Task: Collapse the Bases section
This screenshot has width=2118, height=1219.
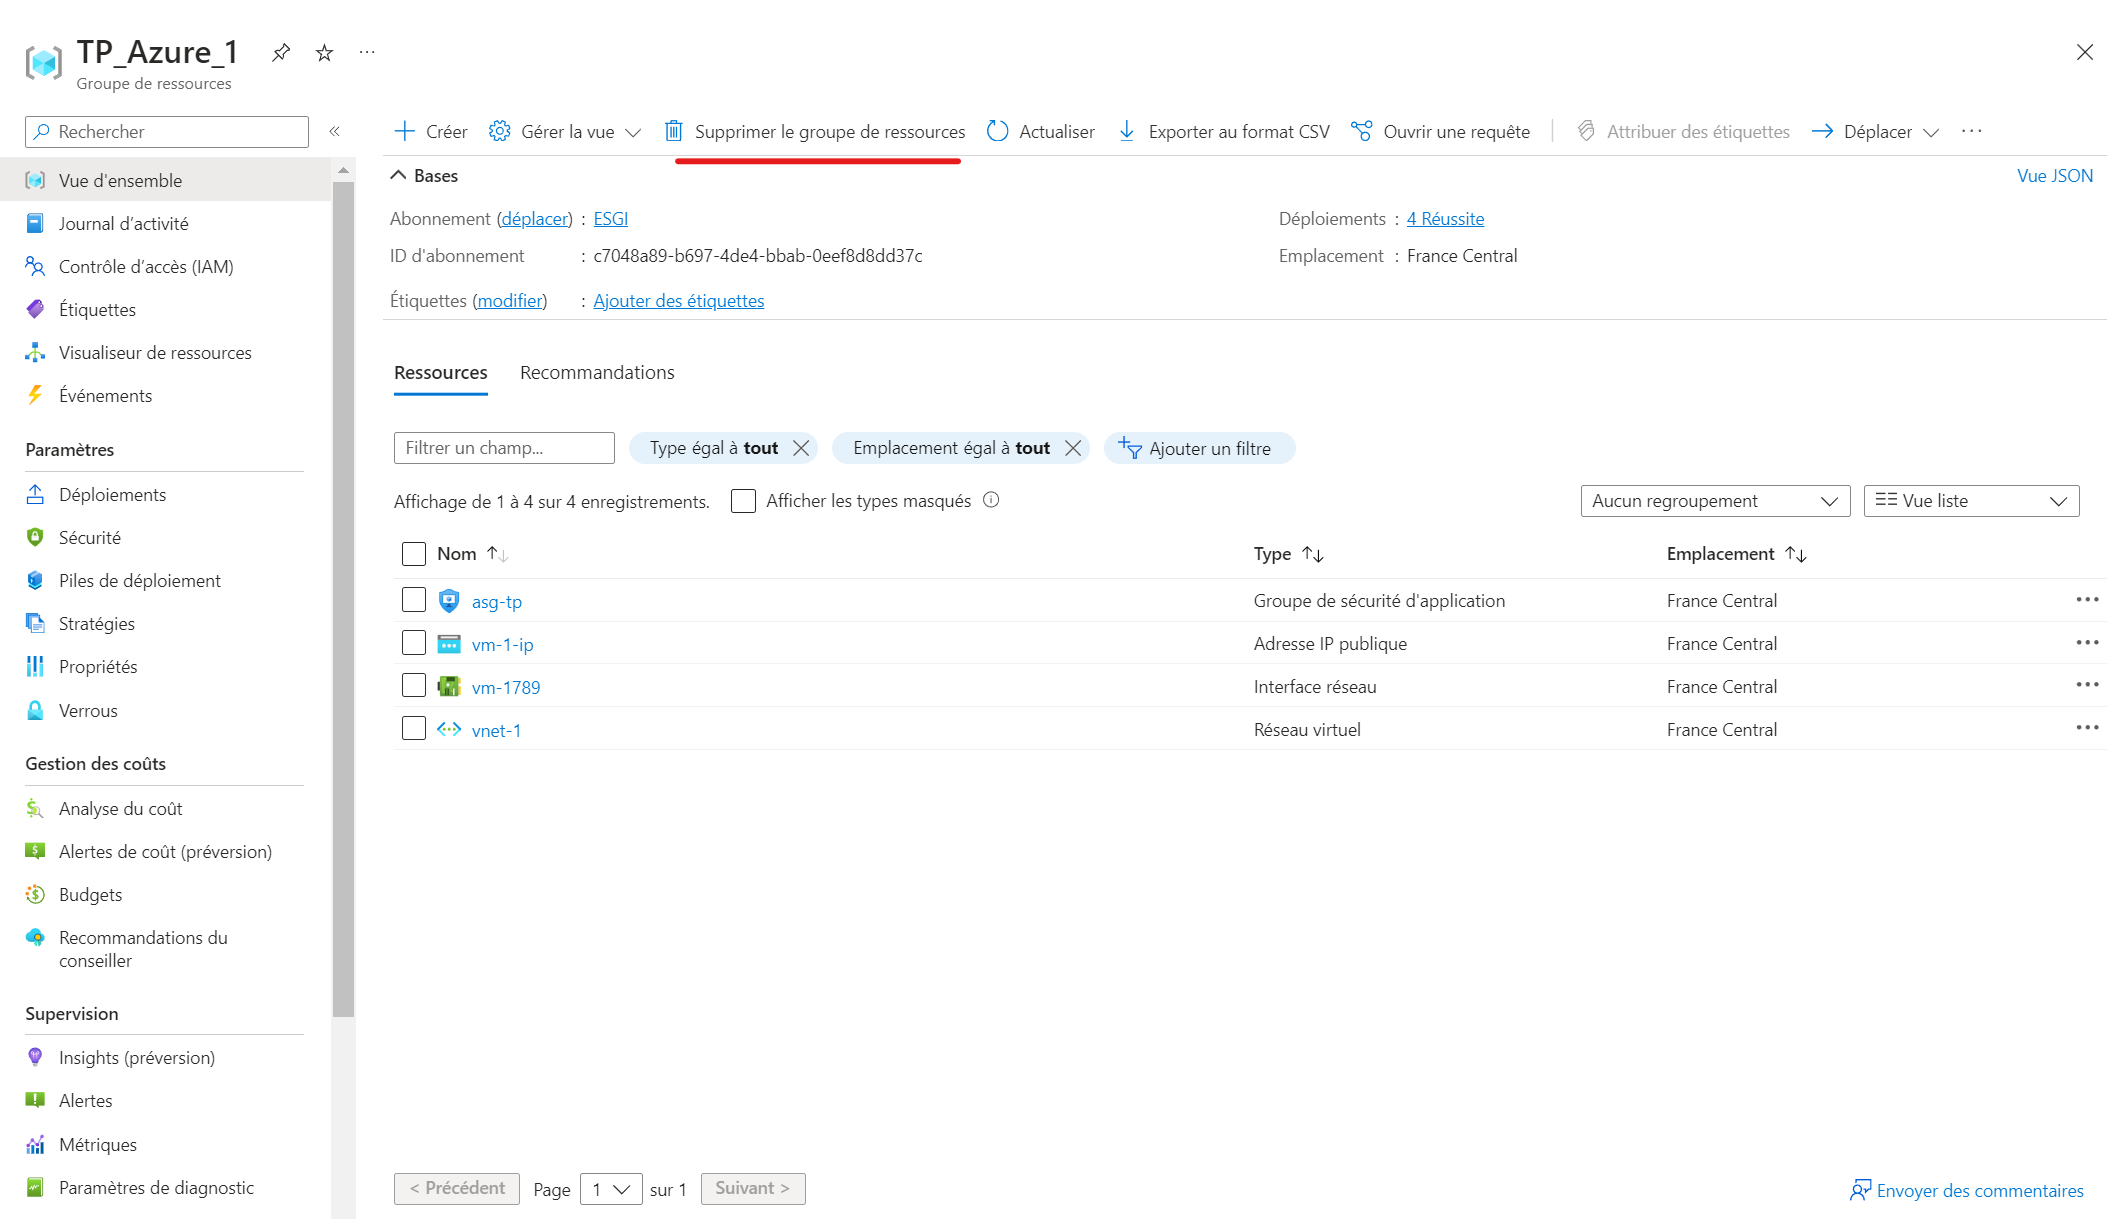Action: 399,175
